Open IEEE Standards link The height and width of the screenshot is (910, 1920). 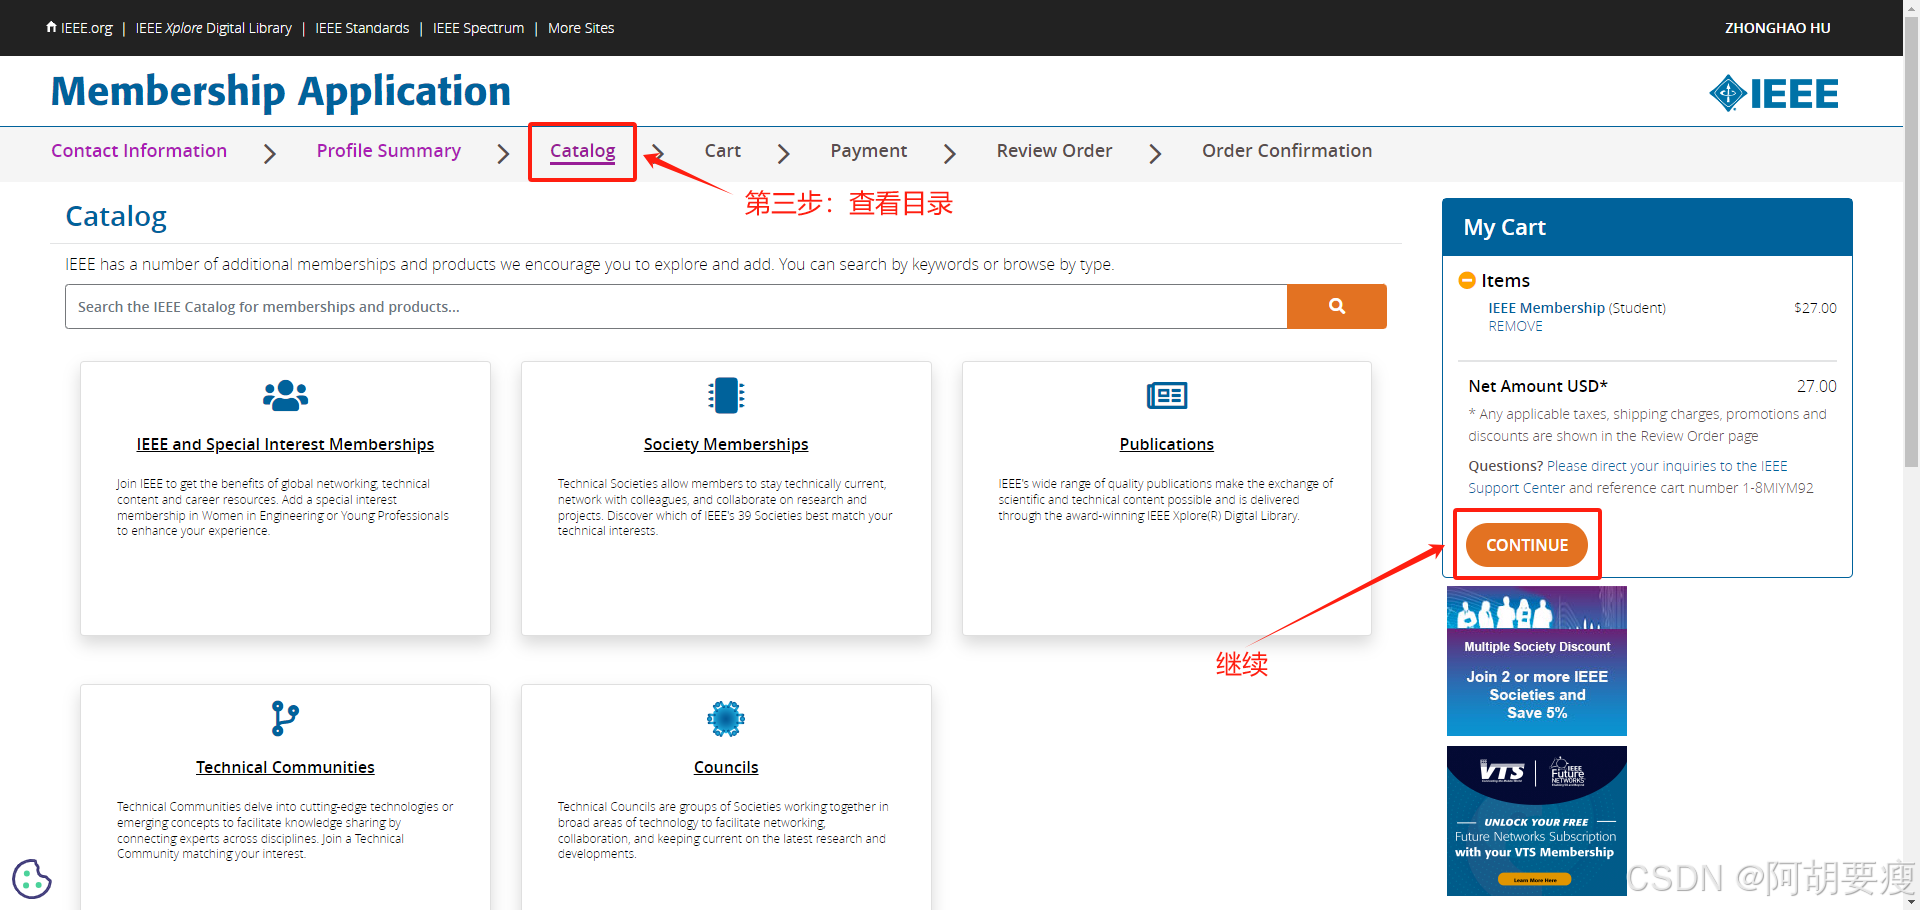362,28
